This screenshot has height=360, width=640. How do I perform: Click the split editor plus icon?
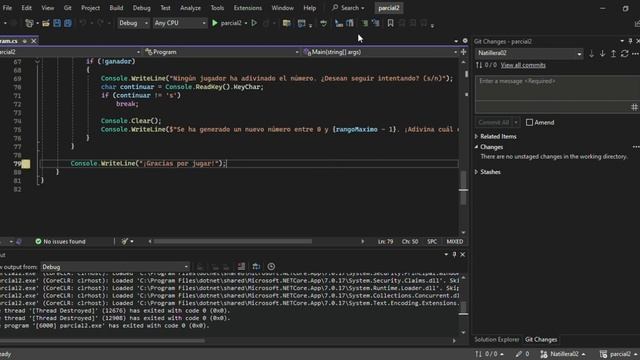click(x=463, y=52)
